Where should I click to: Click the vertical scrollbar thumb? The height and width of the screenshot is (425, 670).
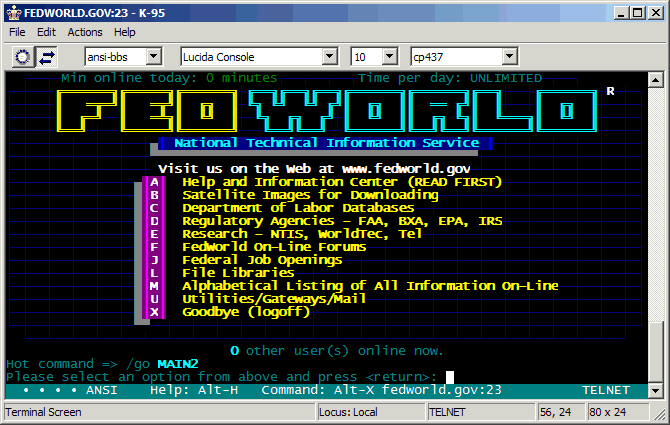[655, 352]
